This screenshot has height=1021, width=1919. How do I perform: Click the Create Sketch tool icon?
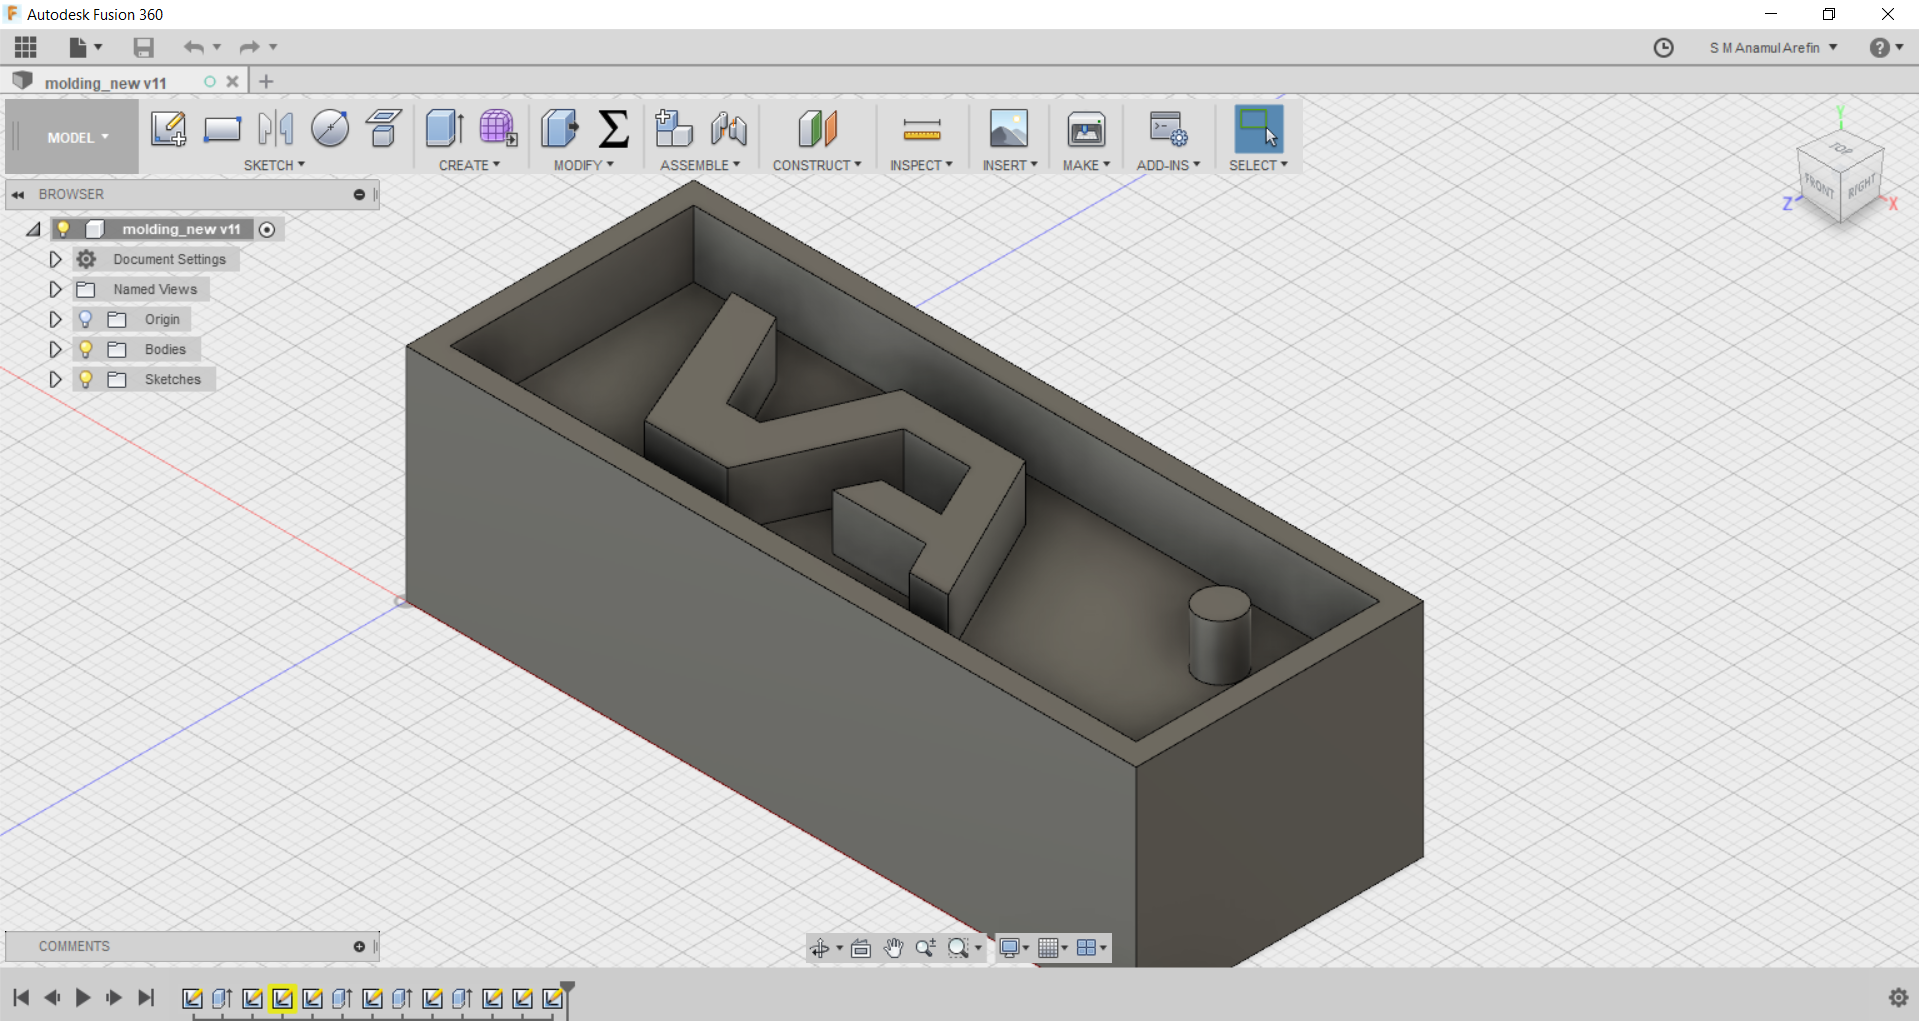[168, 129]
